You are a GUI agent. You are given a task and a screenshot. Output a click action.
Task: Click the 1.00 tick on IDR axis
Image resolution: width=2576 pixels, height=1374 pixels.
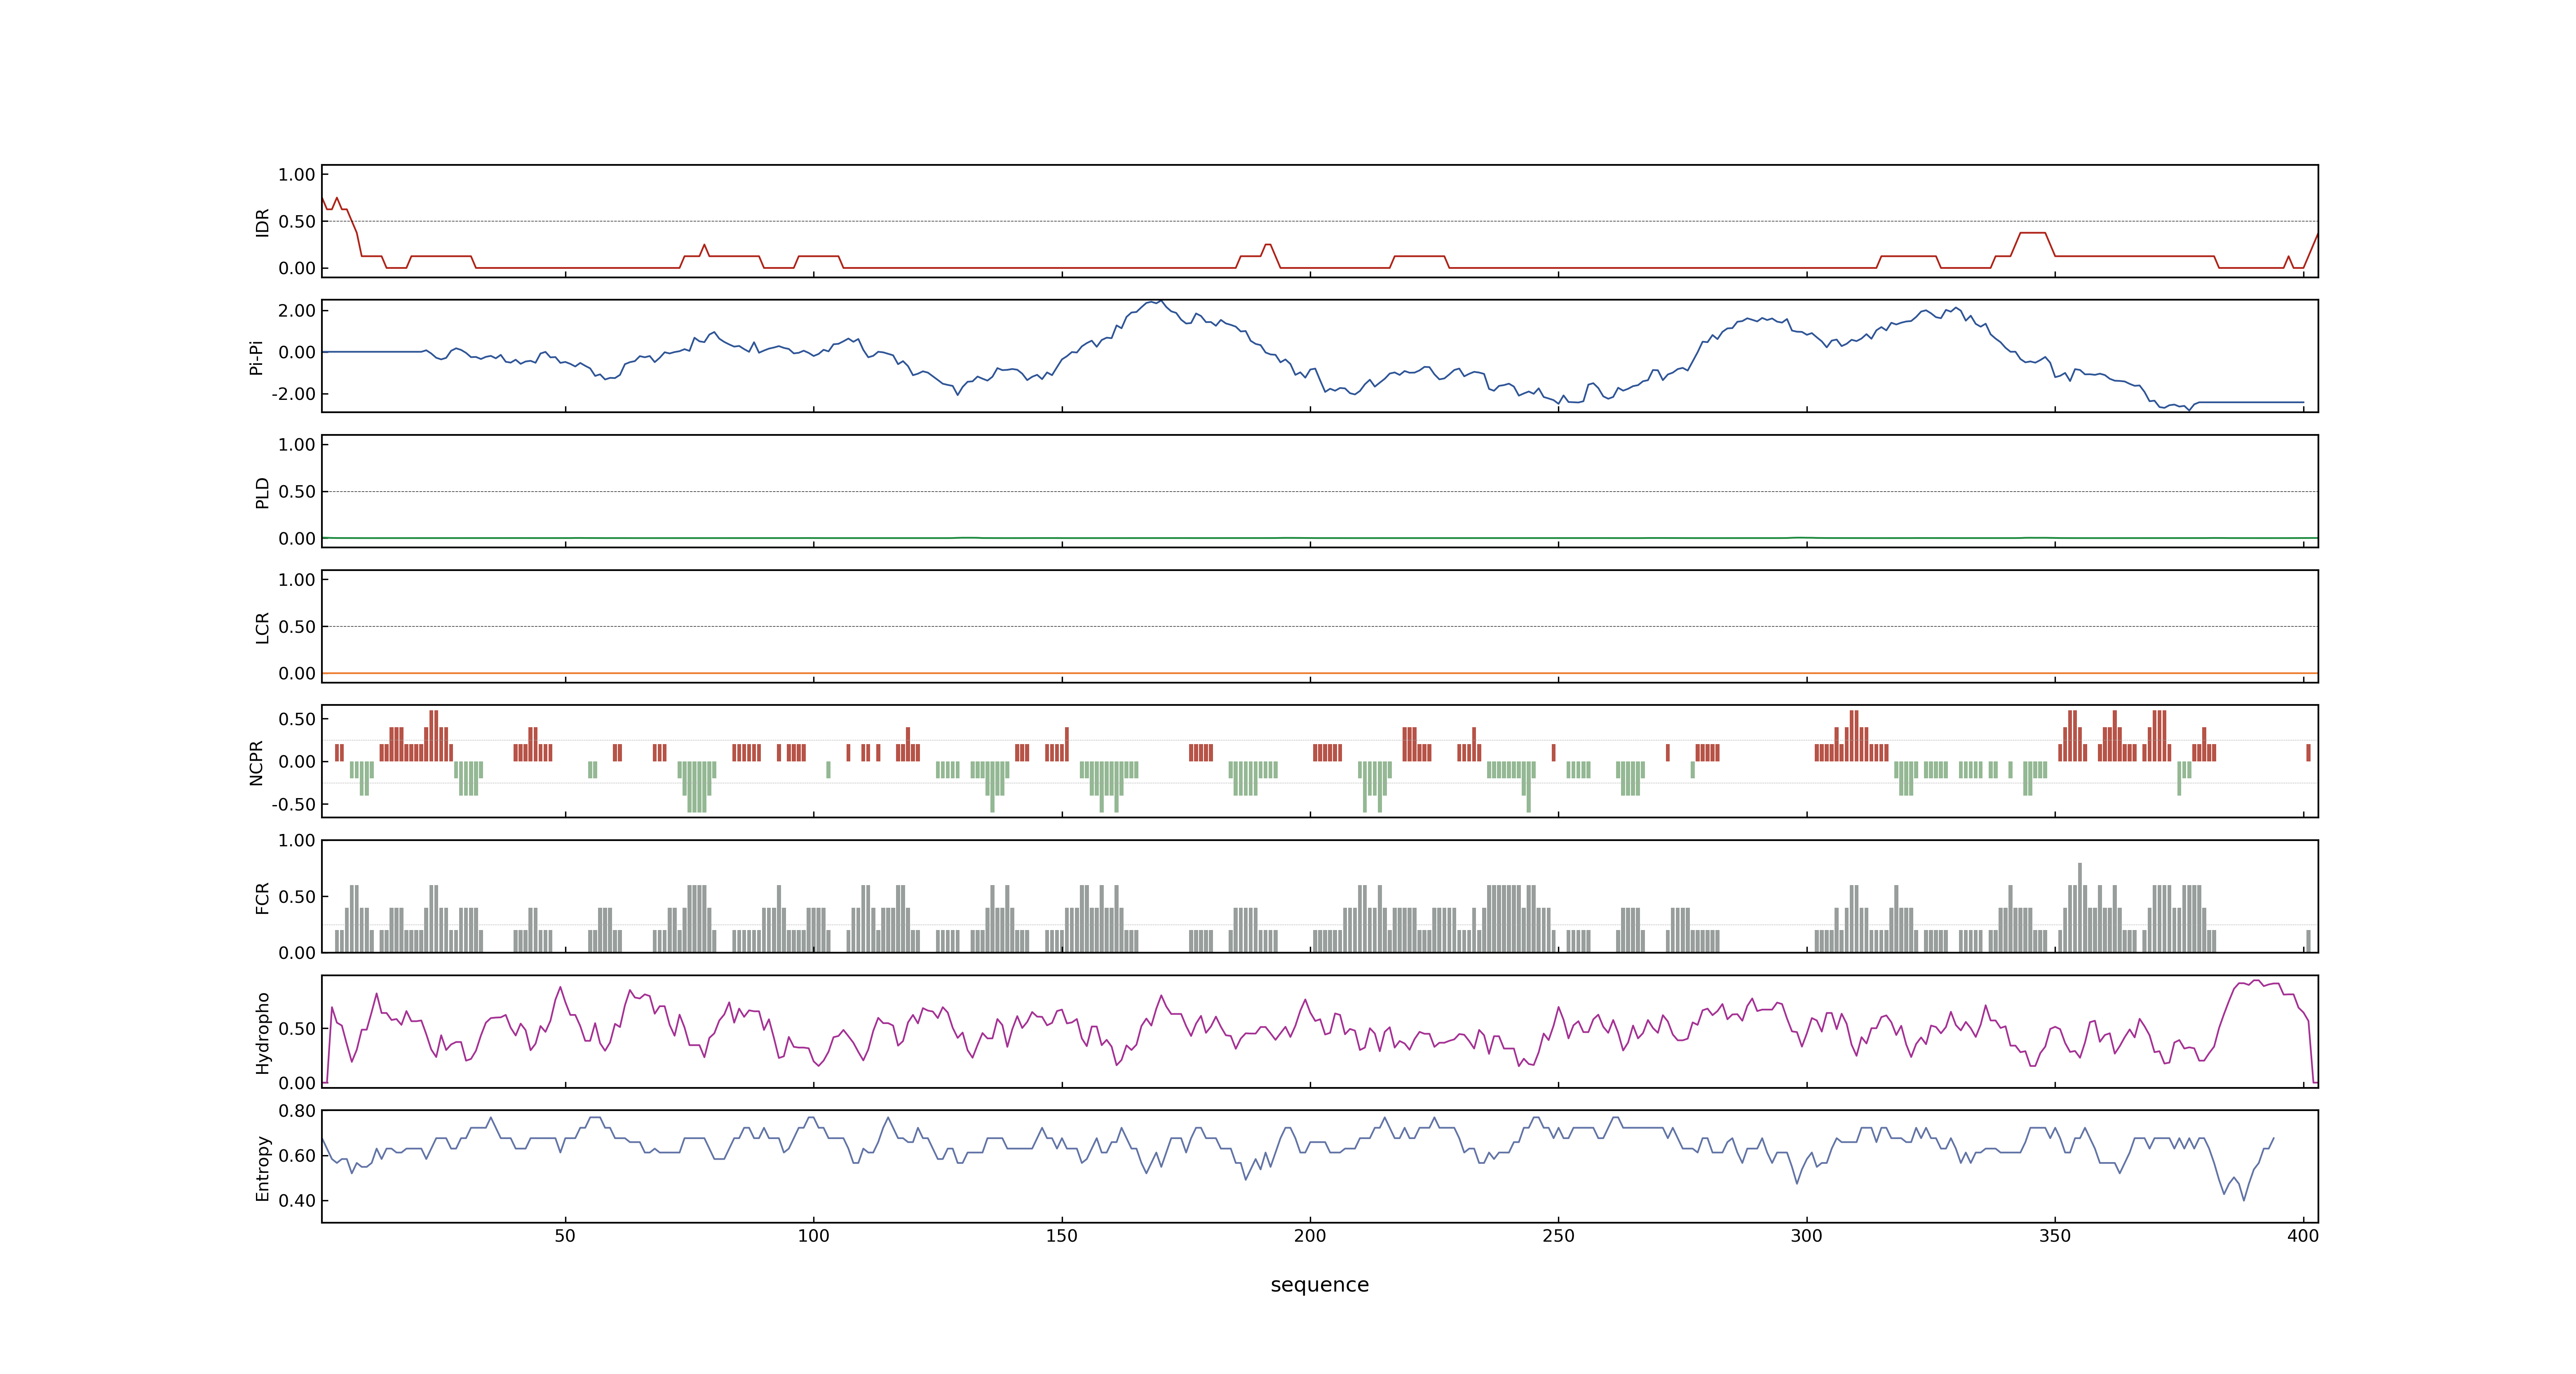coord(297,175)
